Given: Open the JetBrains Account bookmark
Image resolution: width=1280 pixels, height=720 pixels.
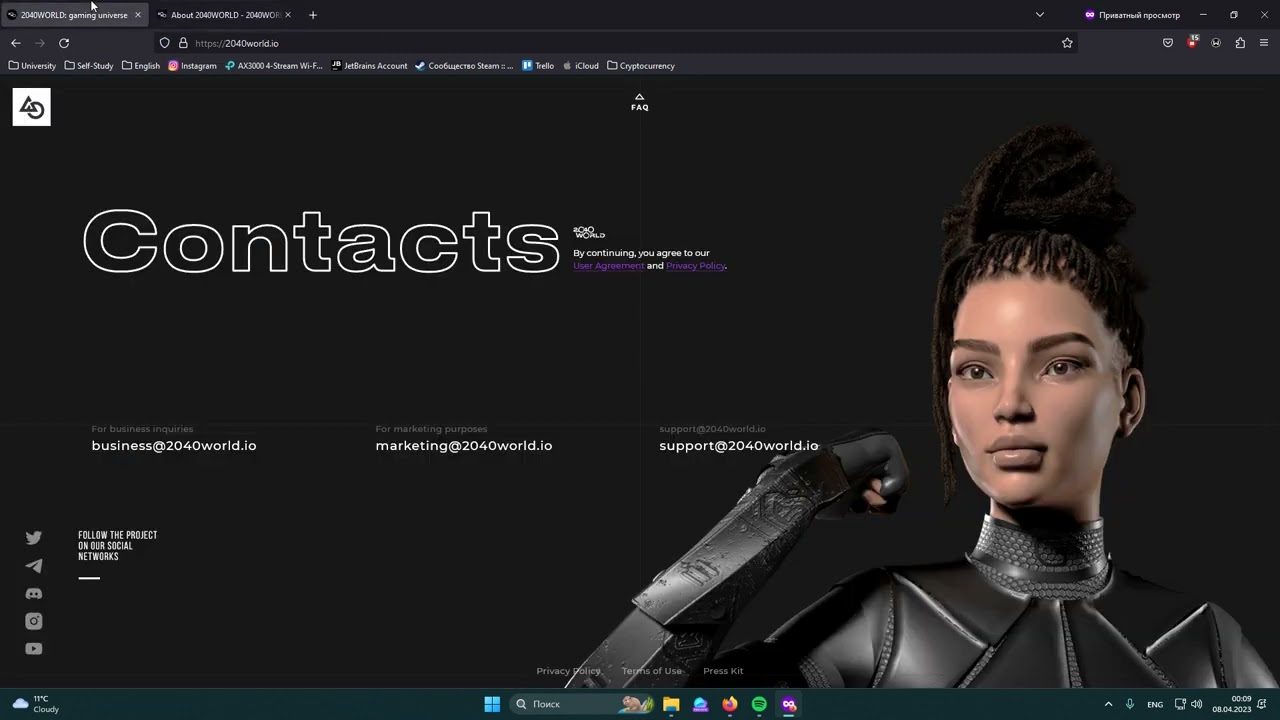Looking at the screenshot, I should tap(369, 66).
